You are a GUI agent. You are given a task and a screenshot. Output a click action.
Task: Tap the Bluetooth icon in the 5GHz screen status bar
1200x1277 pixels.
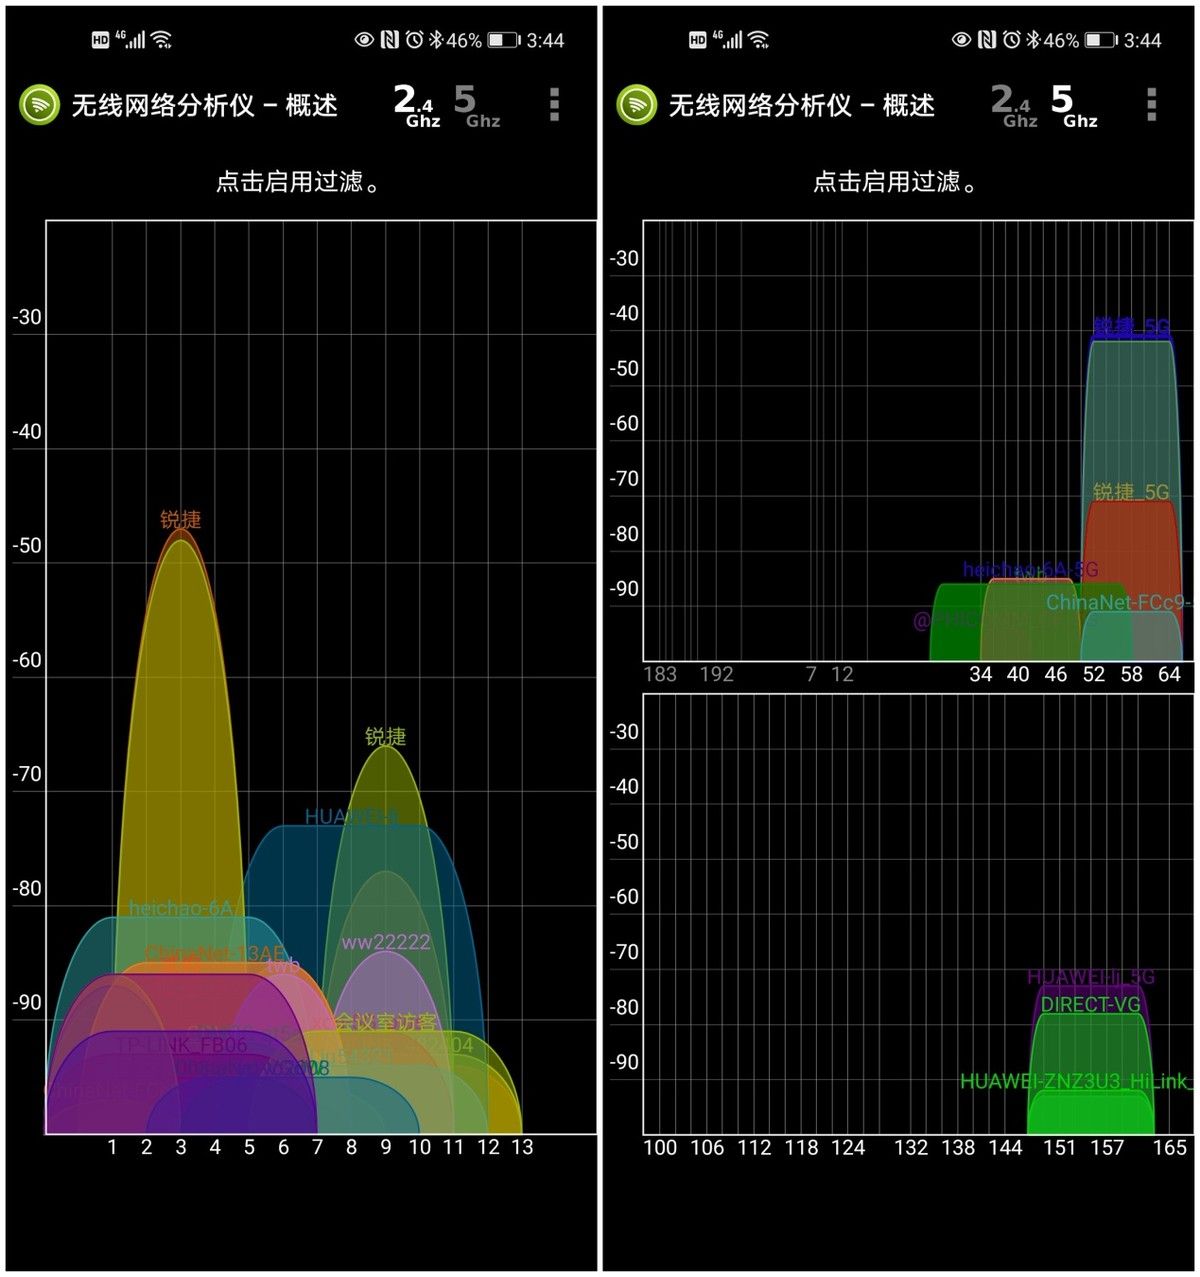coord(1033,40)
